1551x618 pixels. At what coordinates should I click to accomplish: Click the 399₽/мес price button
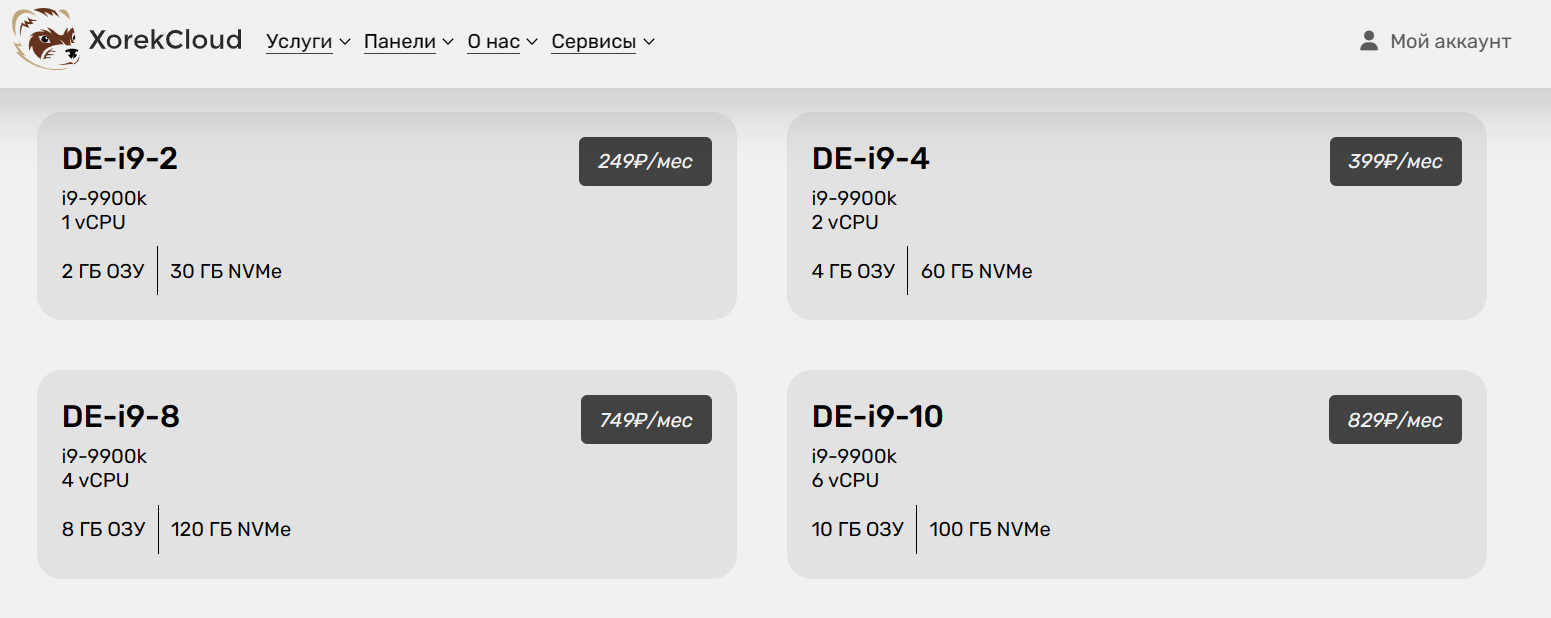(1395, 161)
